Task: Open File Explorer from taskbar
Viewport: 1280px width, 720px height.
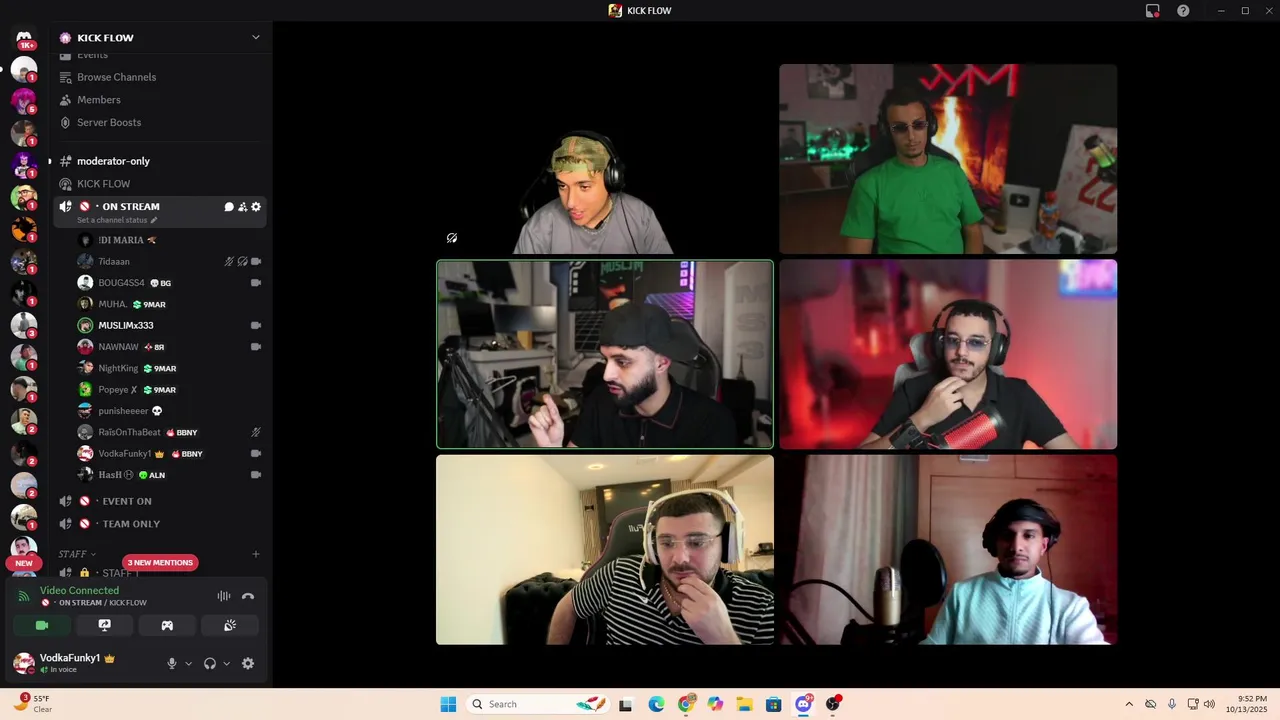Action: click(x=744, y=704)
